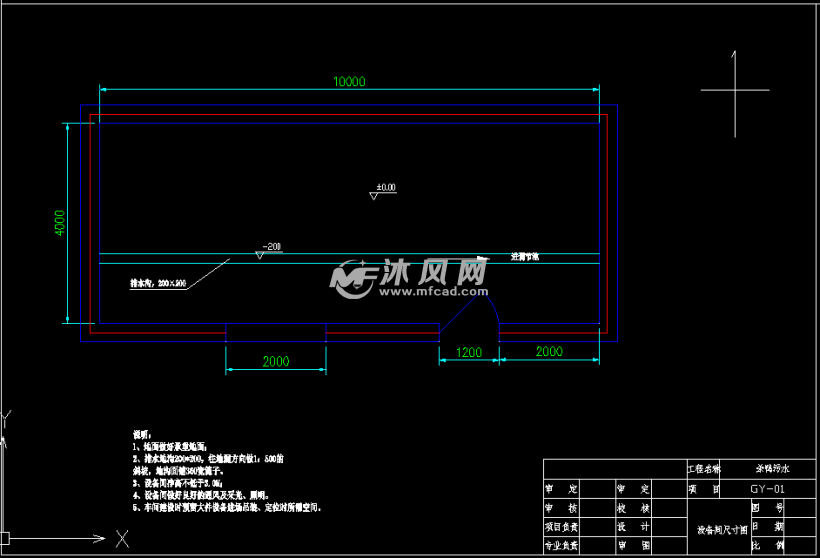Click the UCS X axis label
Image resolution: width=820 pixels, height=558 pixels.
[x=122, y=539]
